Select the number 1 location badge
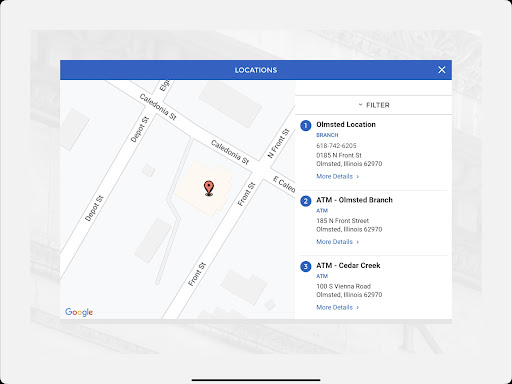 click(306, 126)
